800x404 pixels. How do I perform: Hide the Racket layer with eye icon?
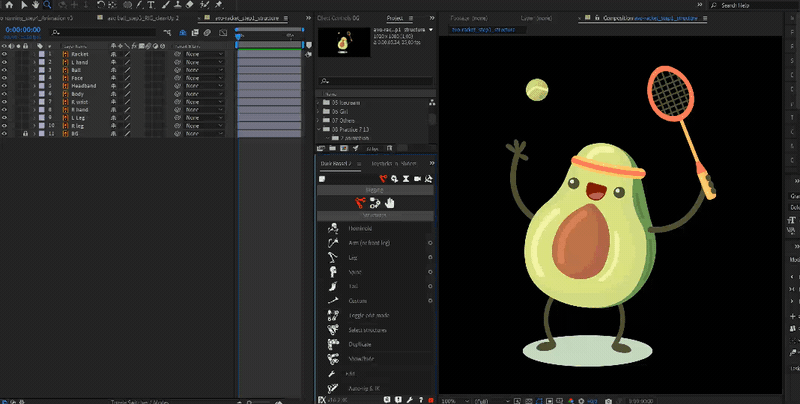[5, 54]
